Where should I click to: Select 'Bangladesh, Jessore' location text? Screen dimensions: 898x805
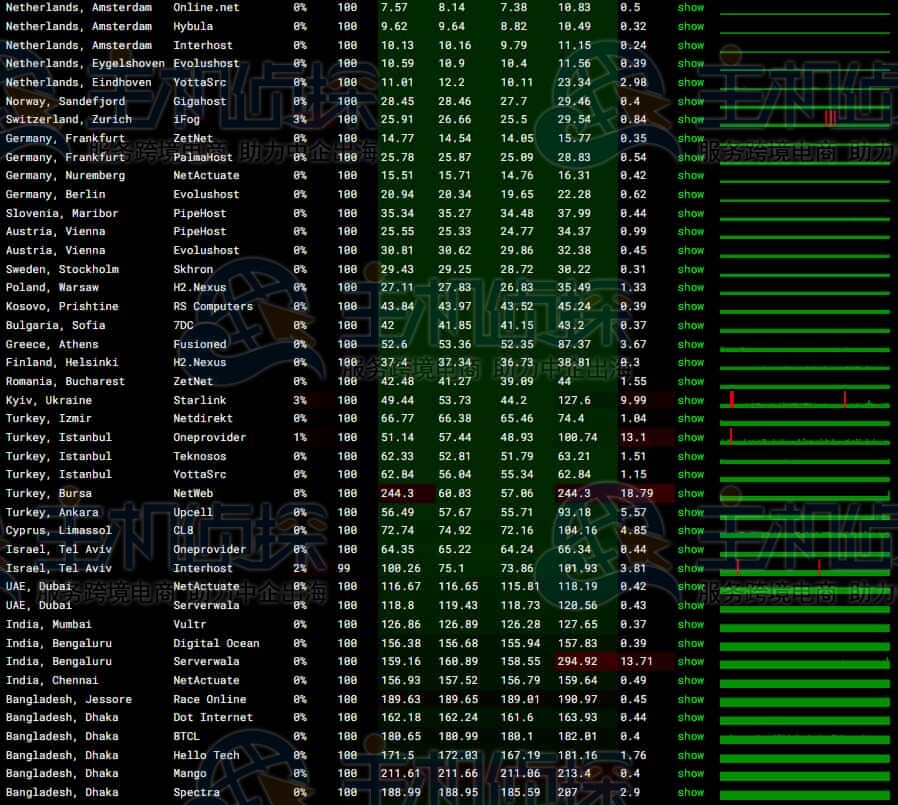(x=69, y=700)
